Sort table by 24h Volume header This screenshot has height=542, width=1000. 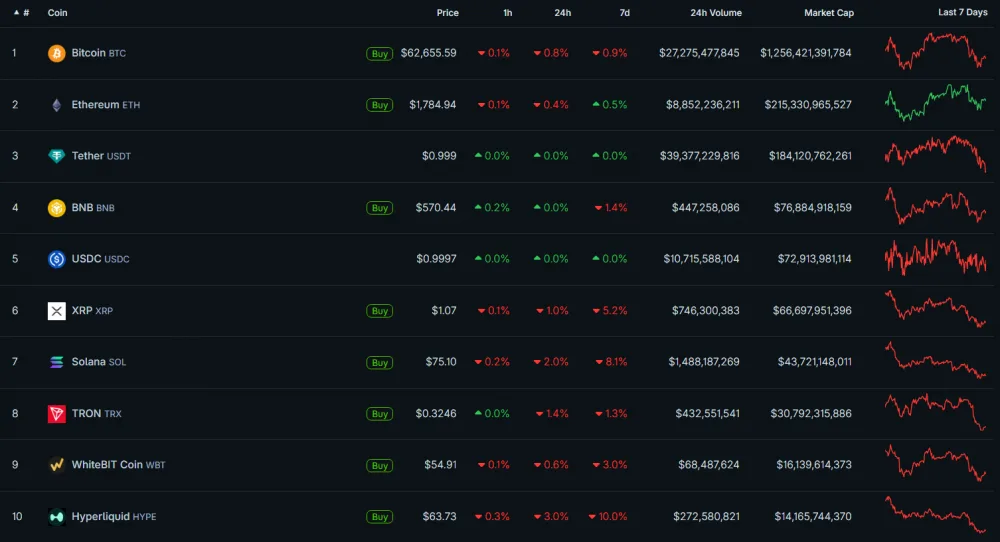click(716, 13)
